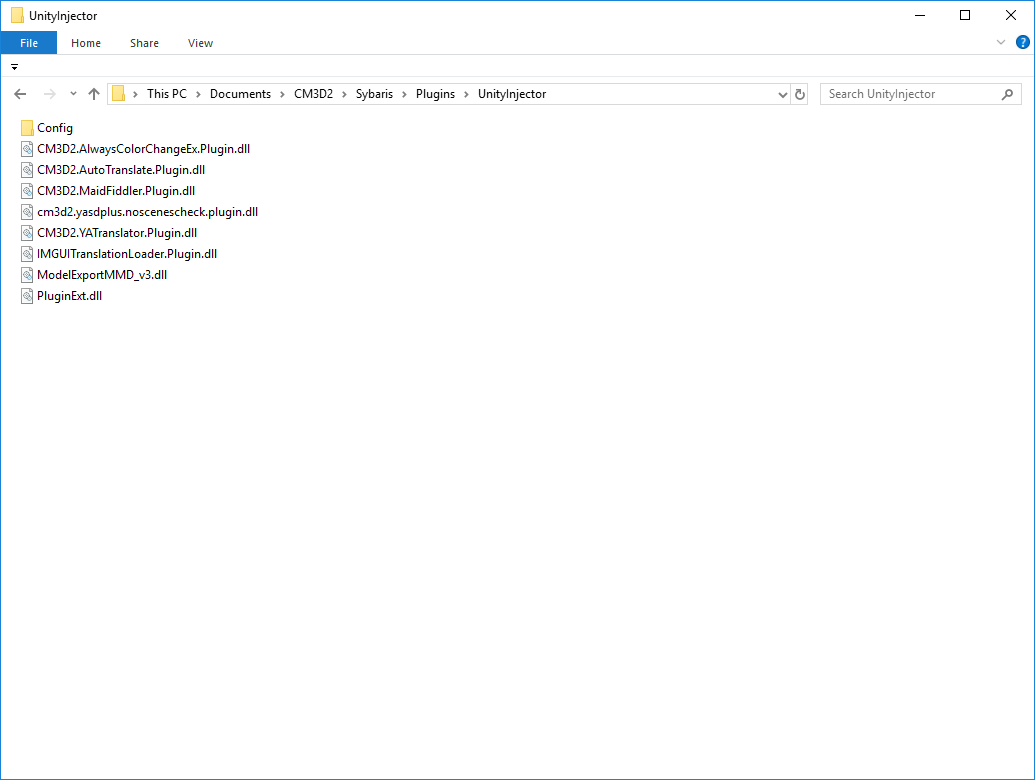Select This PC in the breadcrumb

[166, 94]
